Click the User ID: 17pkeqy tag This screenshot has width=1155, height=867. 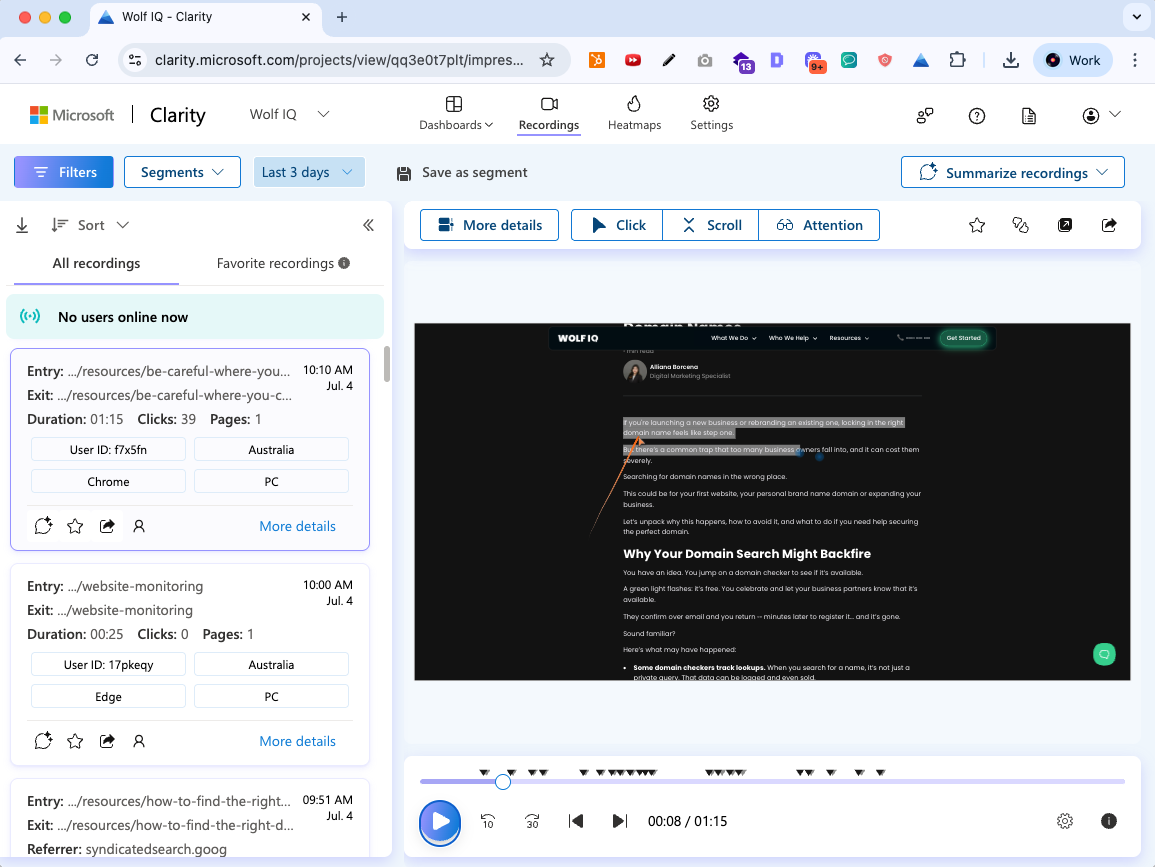tap(108, 664)
